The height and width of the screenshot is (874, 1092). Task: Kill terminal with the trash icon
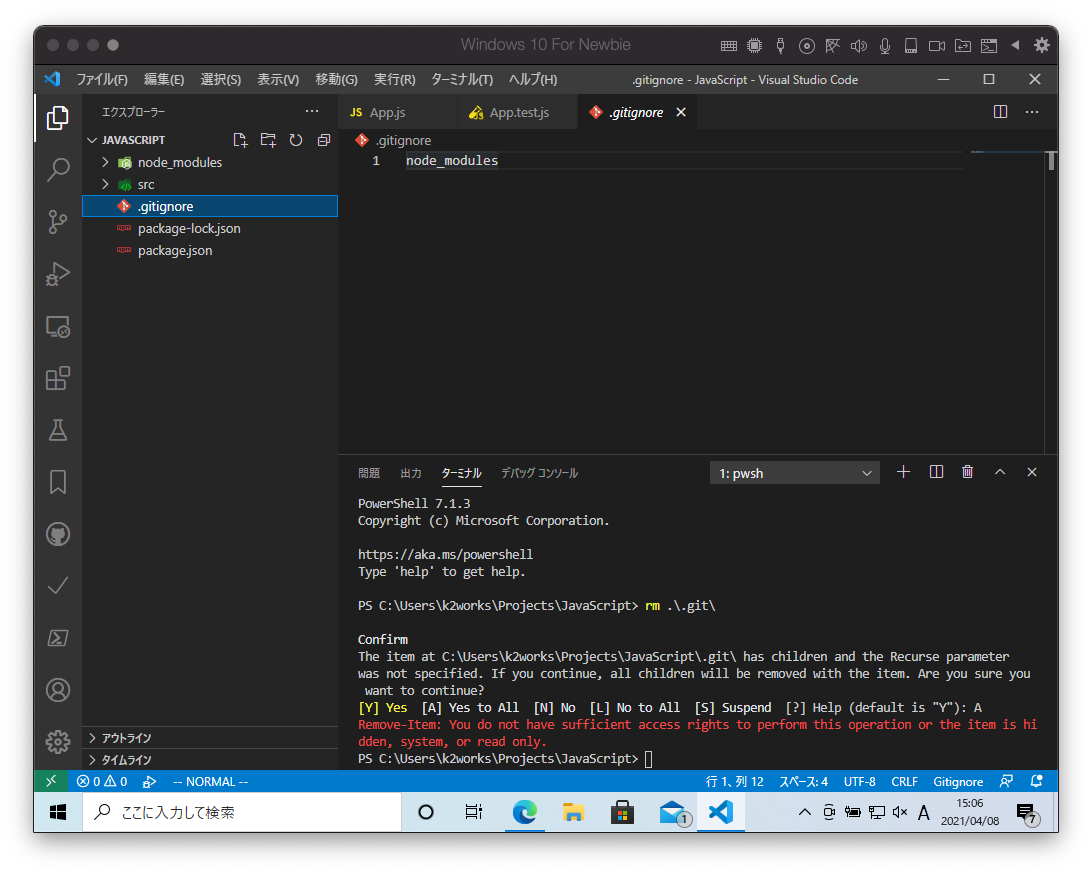pyautogui.click(x=967, y=473)
